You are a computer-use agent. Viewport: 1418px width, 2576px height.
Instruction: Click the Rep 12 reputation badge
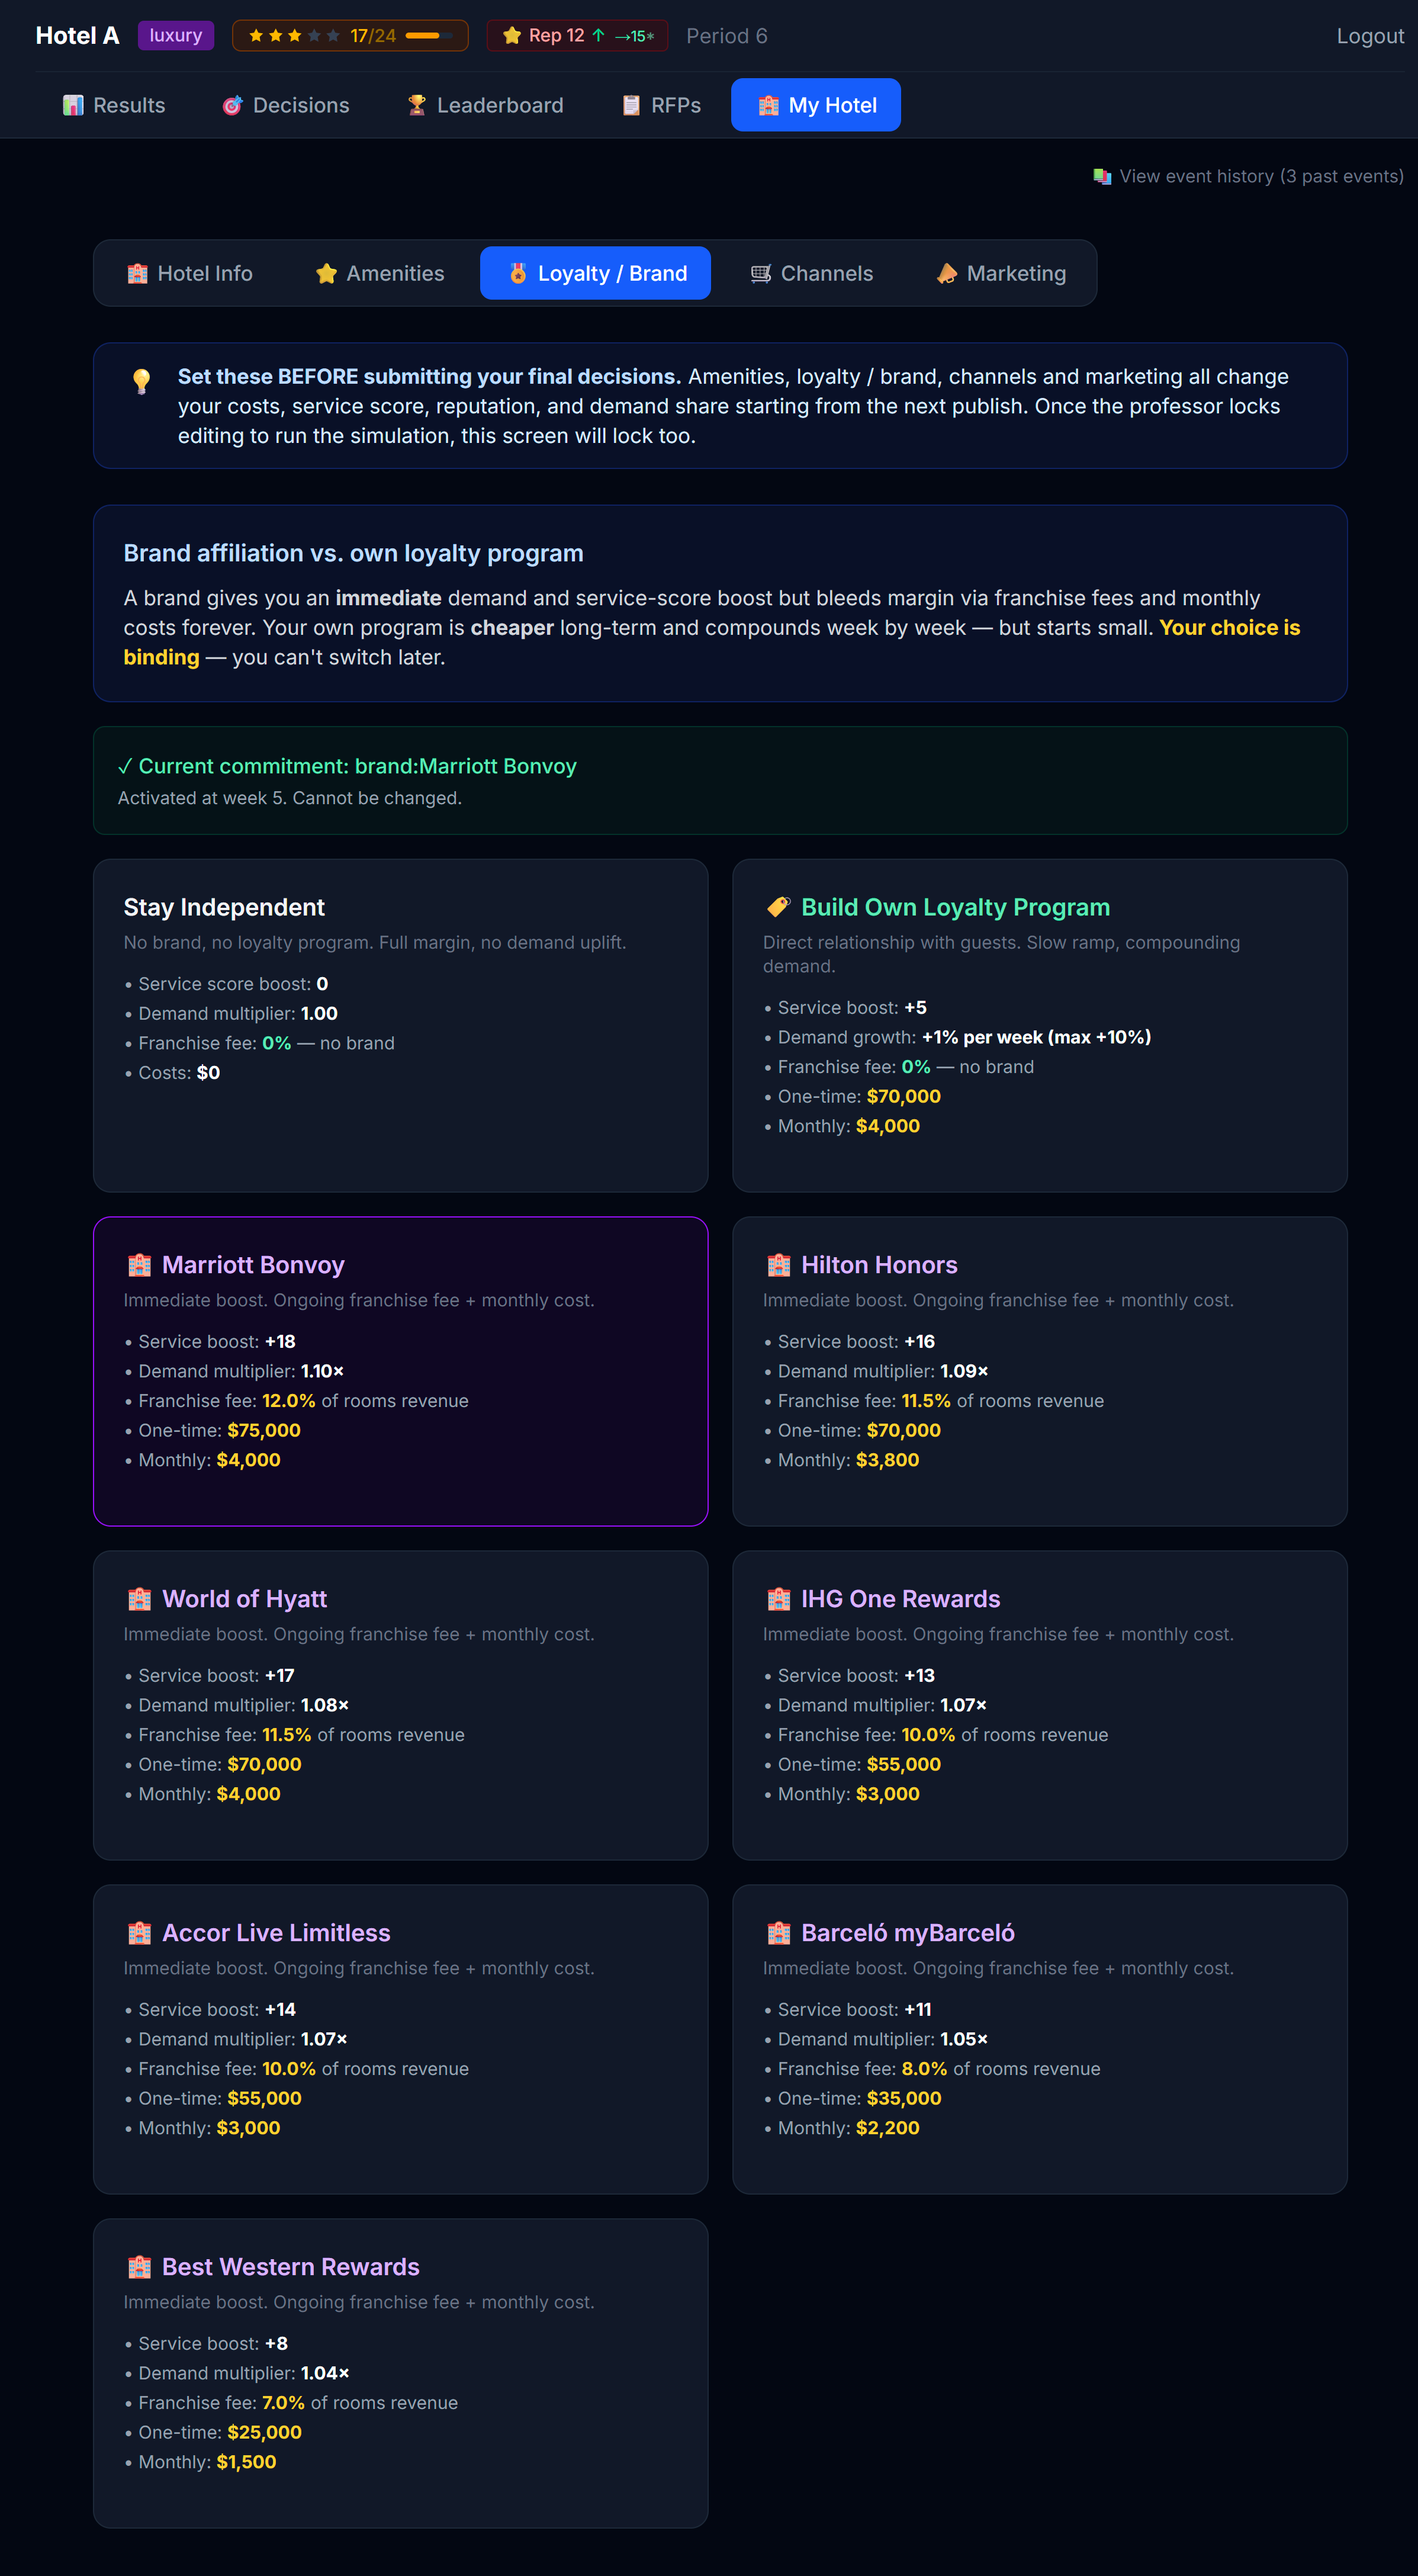[x=577, y=35]
